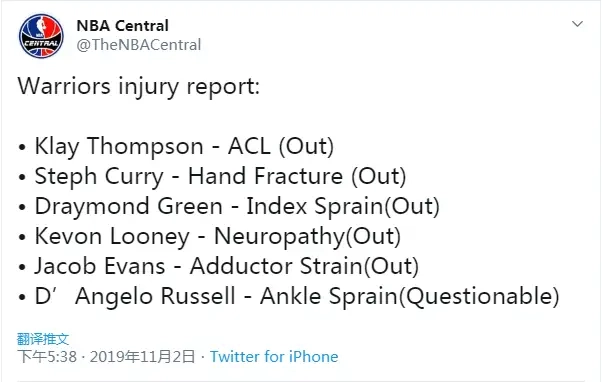Click the 'Index Sprain(Out)' text

click(x=343, y=206)
